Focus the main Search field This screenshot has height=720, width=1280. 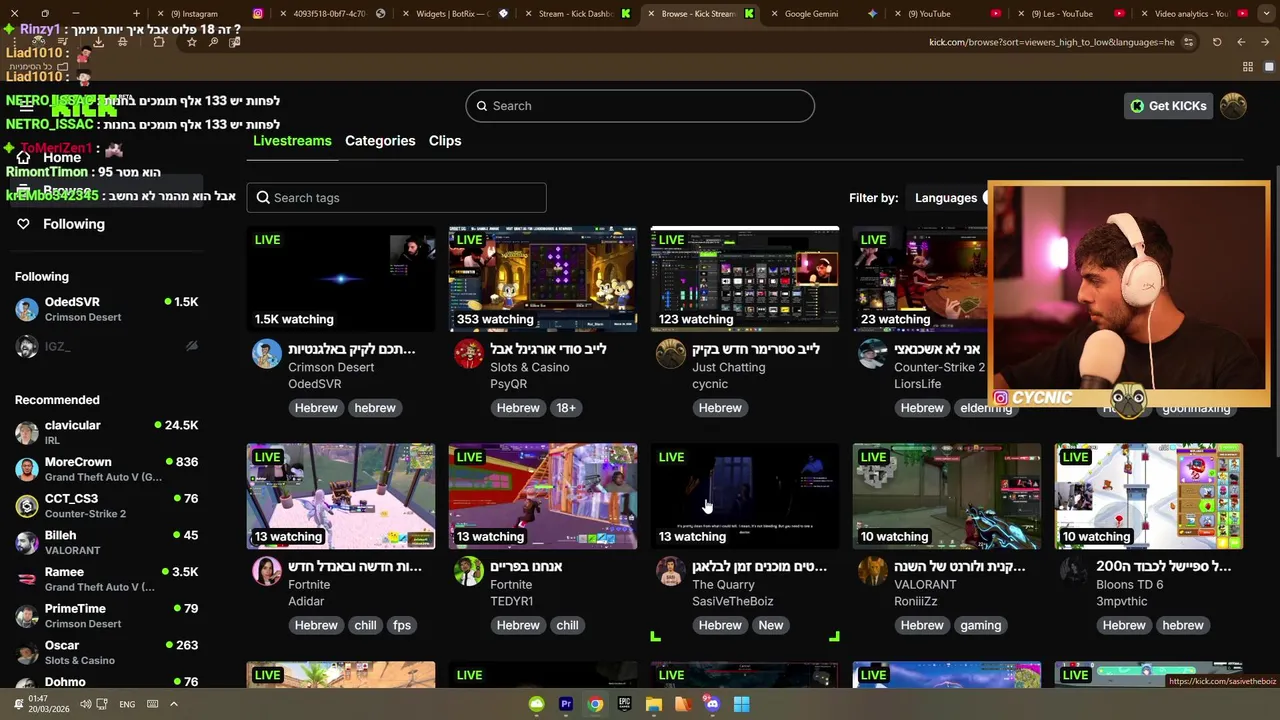tap(640, 106)
